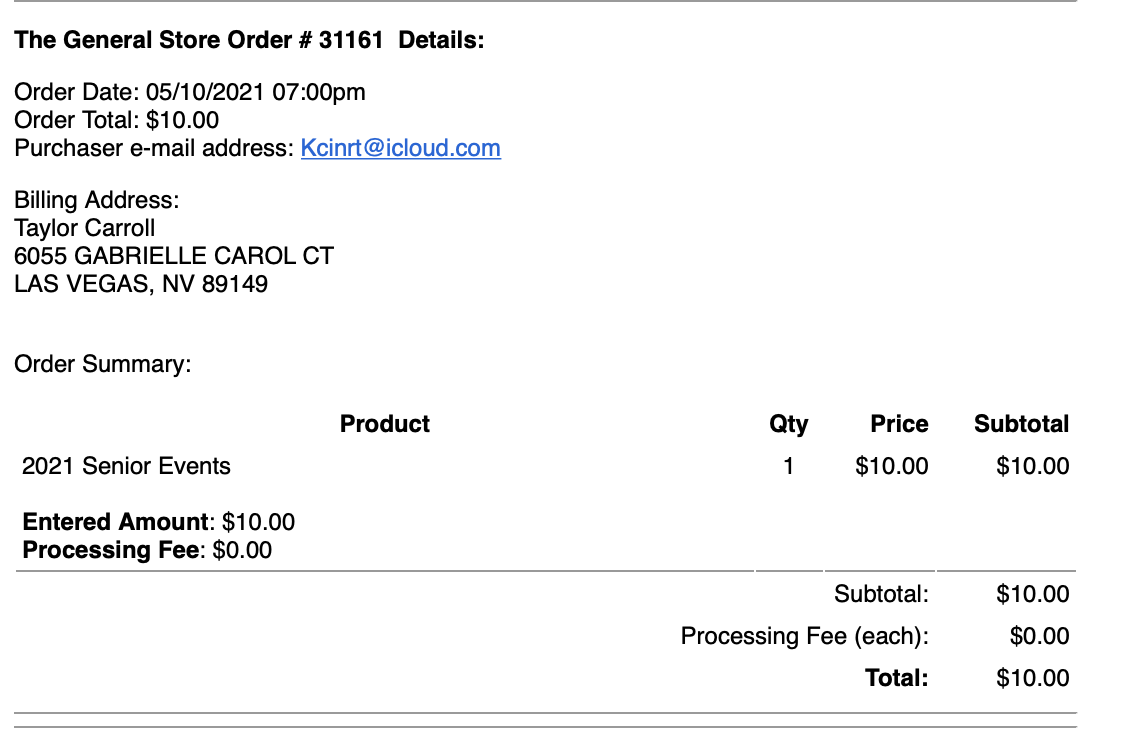
Task: Select the 2021 Senior Events product row
Action: pos(126,466)
